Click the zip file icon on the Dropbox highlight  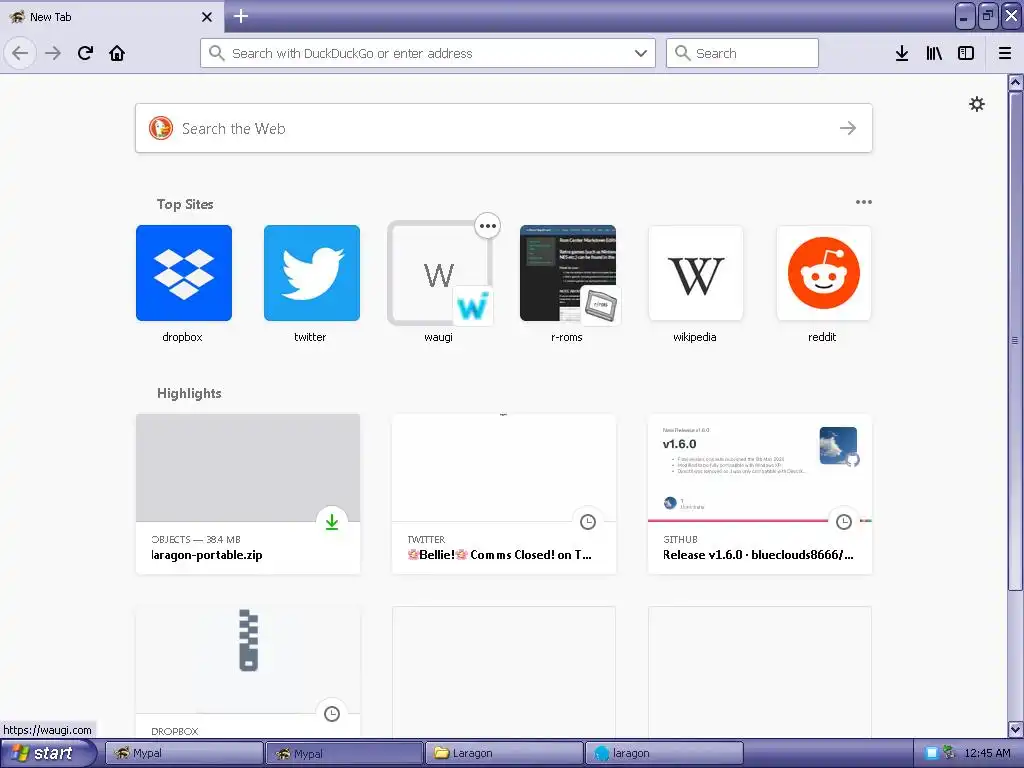coord(248,640)
